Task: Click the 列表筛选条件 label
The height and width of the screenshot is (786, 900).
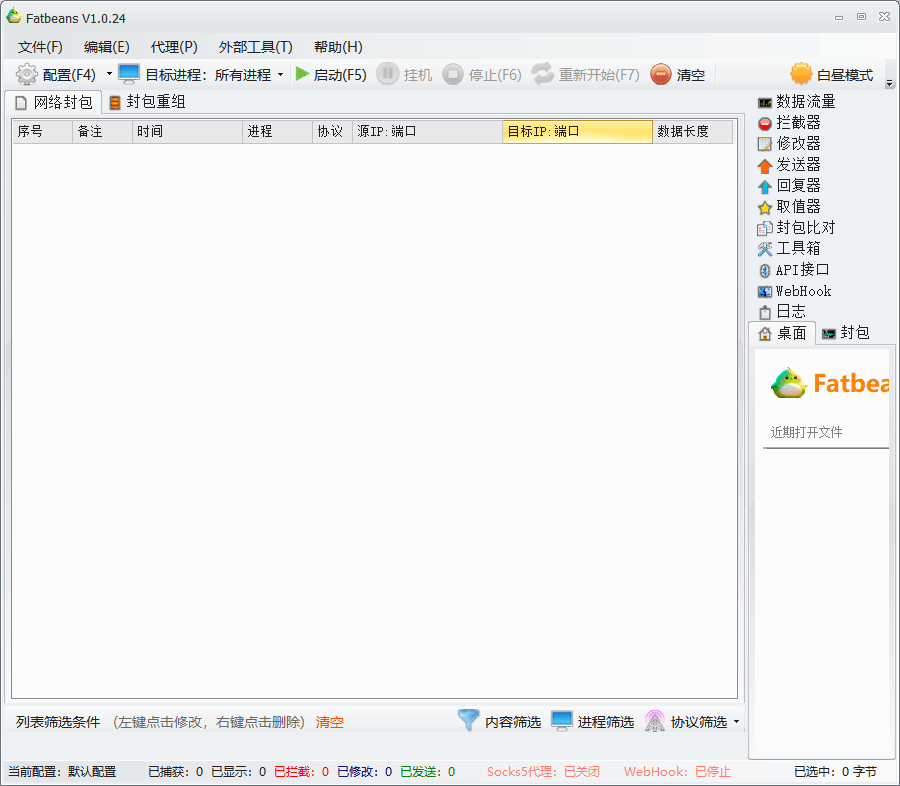Action: 58,722
